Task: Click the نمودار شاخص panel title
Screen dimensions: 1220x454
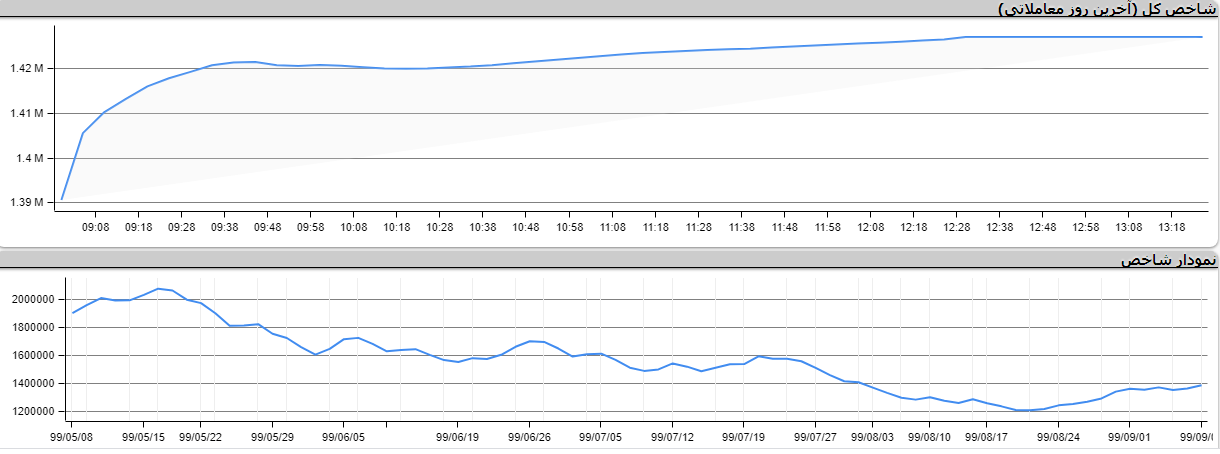Action: (1168, 260)
